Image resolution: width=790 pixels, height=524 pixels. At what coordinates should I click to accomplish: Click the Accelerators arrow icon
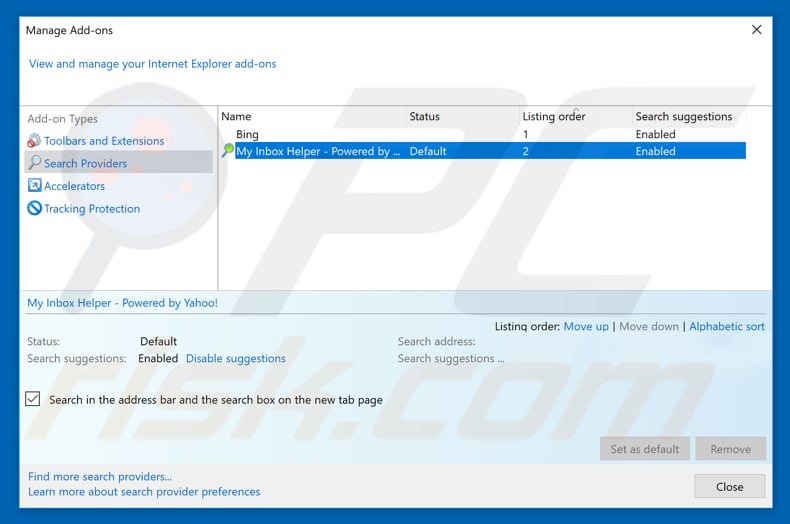coord(34,185)
